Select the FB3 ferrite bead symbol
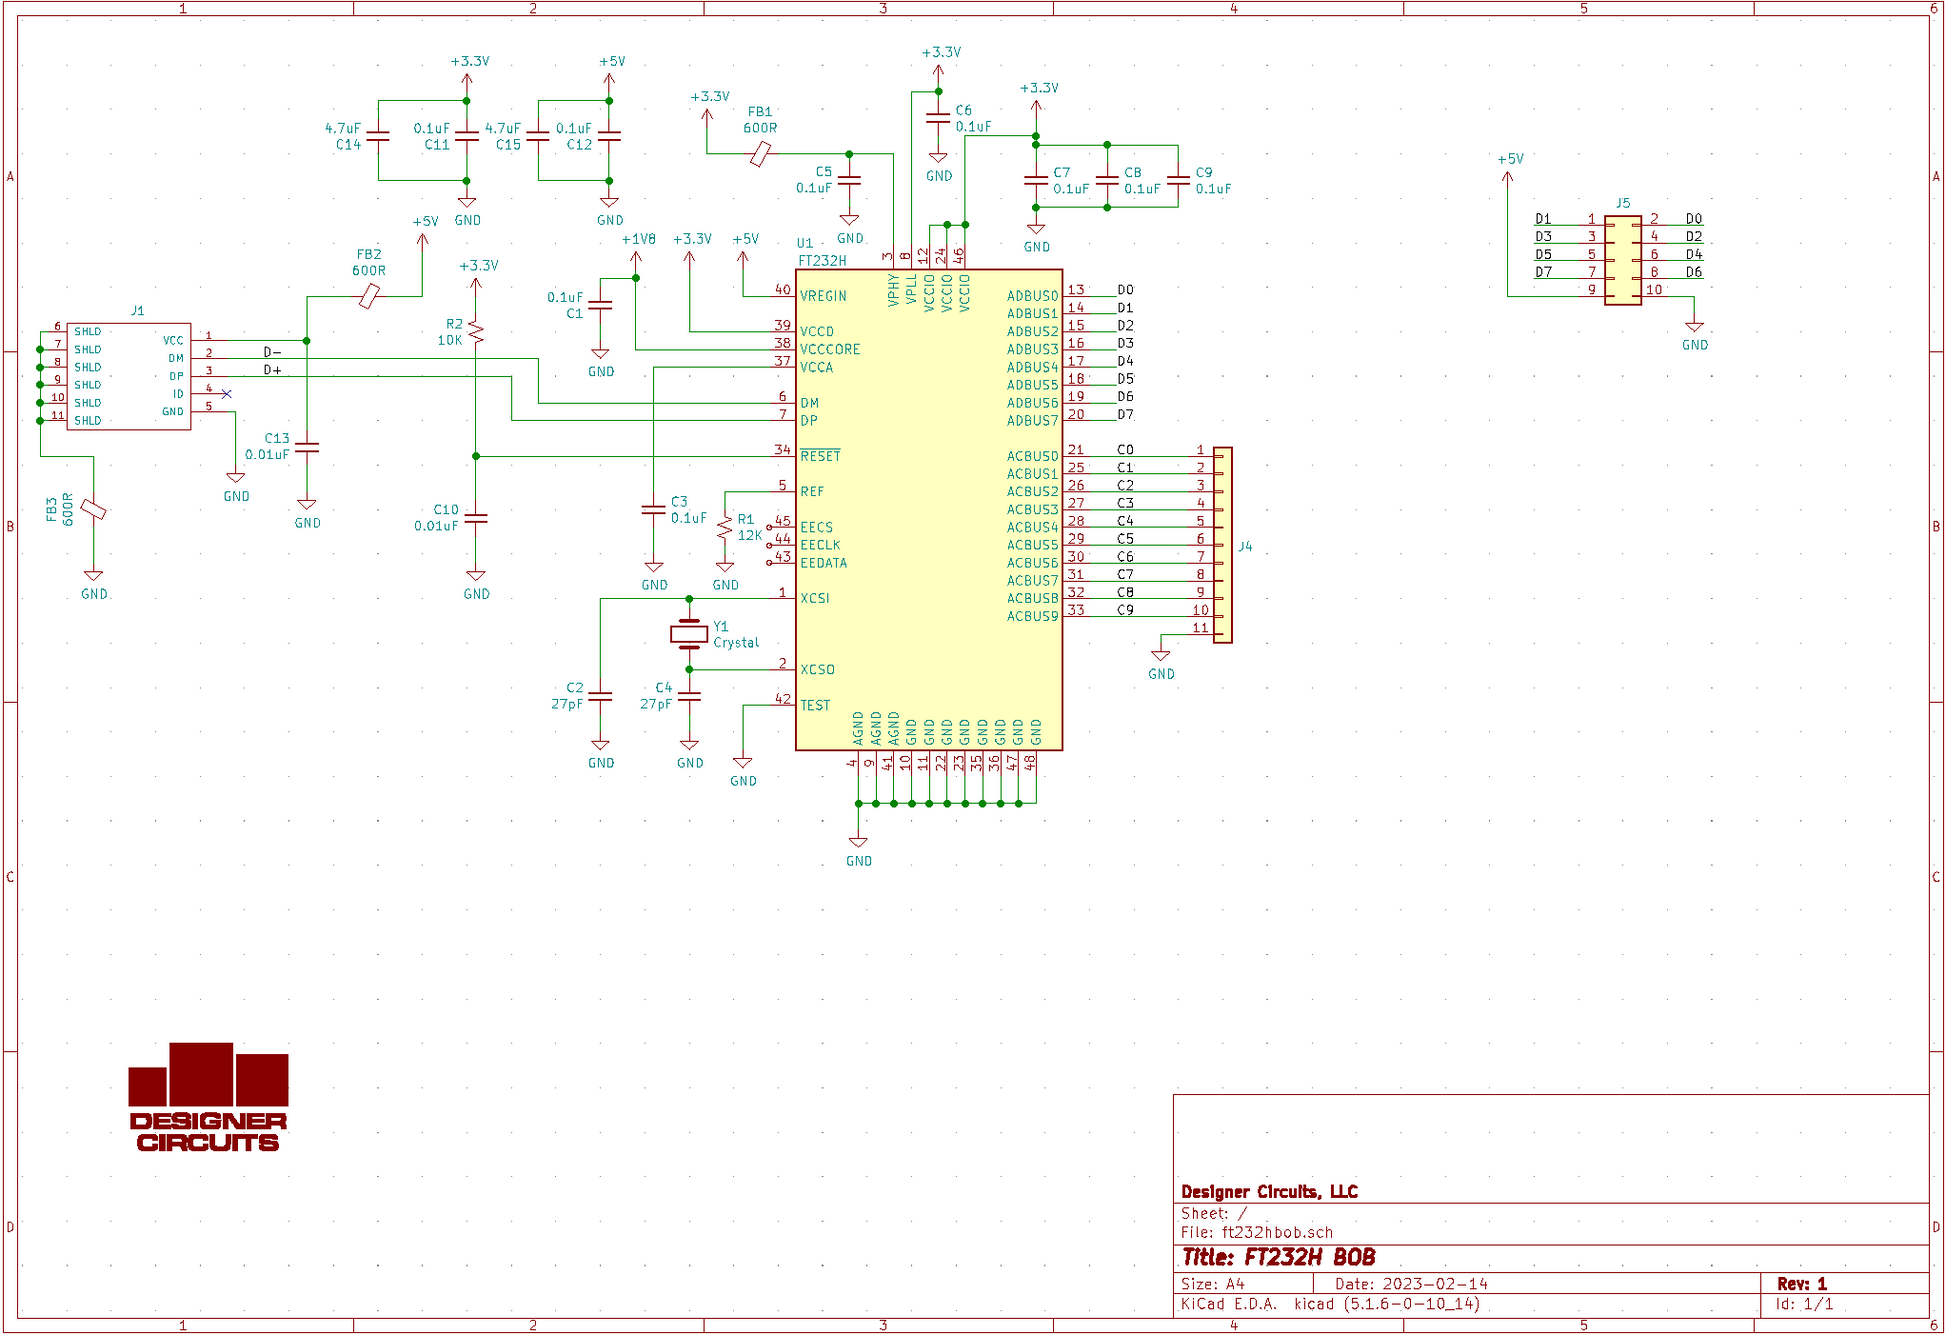Screen dimensions: 1946x1335 pyautogui.click(x=93, y=509)
